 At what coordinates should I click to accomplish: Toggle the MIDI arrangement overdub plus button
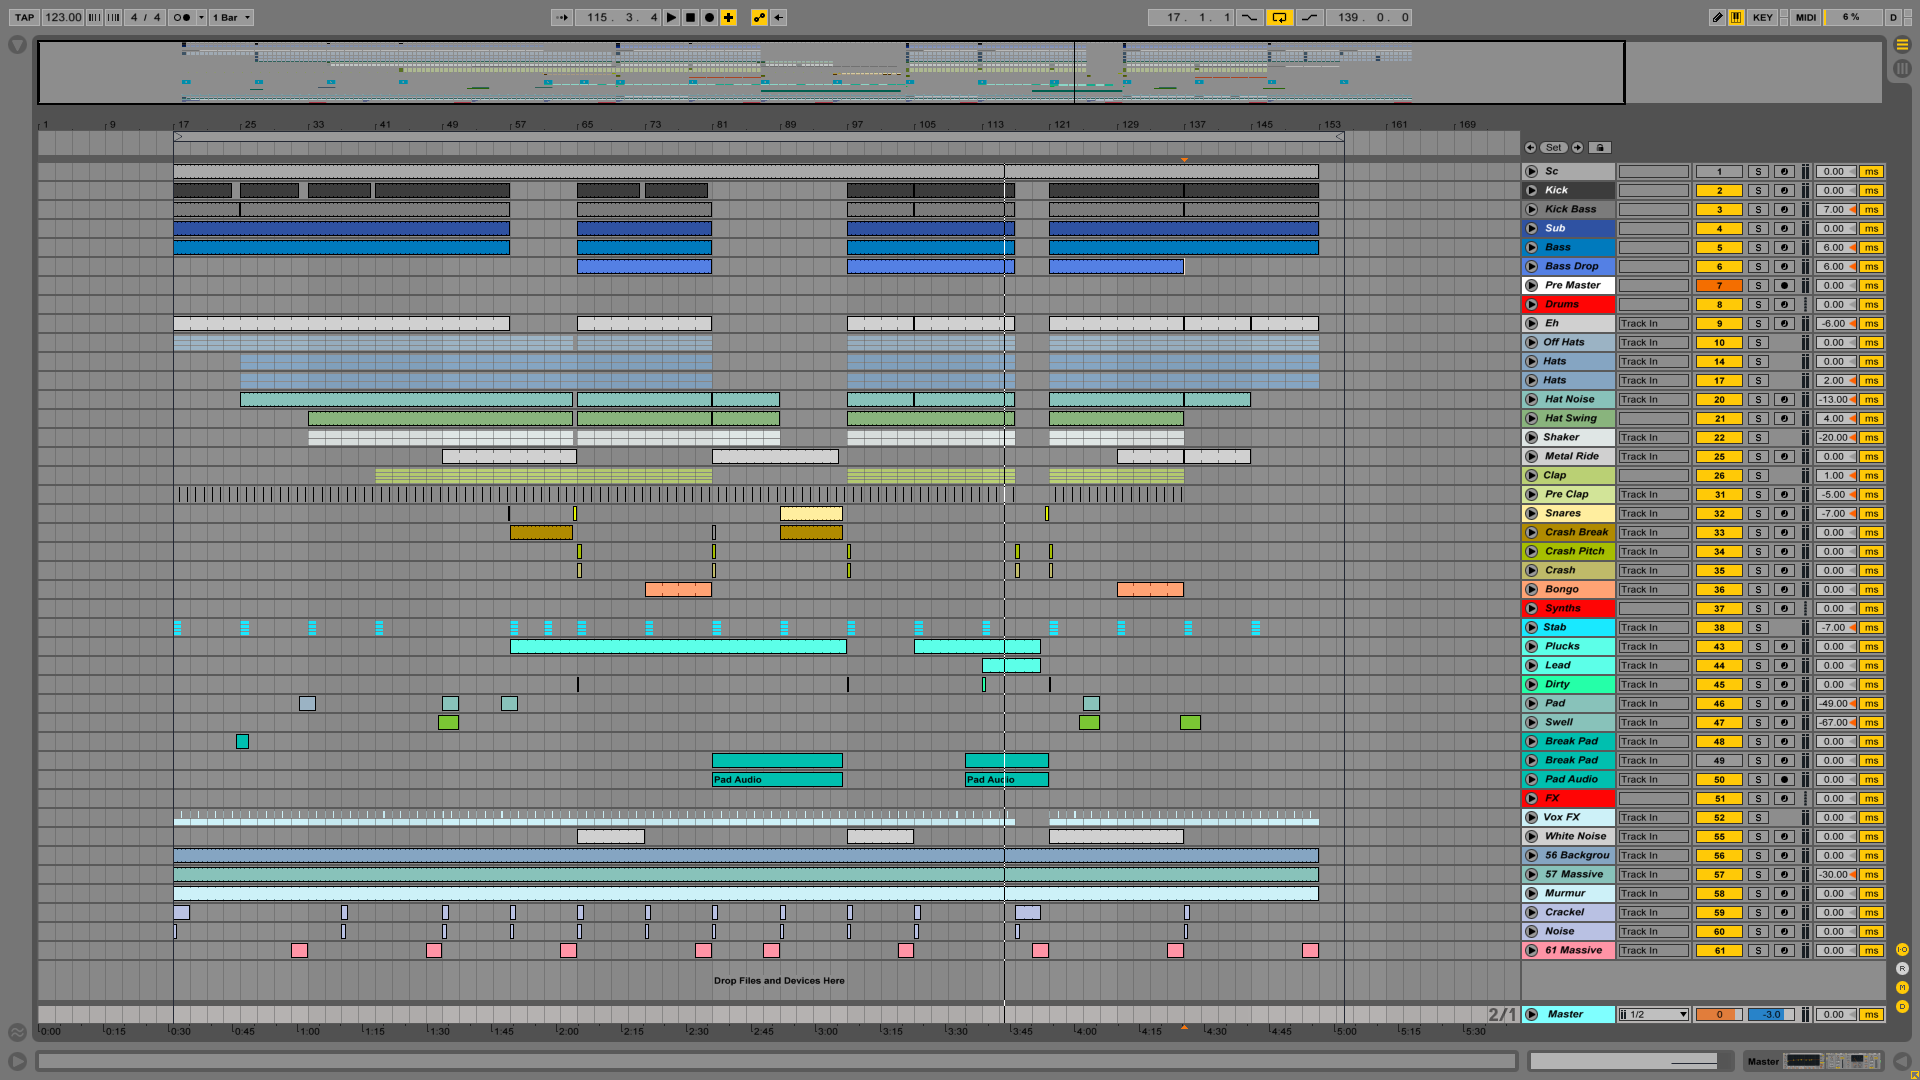[x=729, y=17]
